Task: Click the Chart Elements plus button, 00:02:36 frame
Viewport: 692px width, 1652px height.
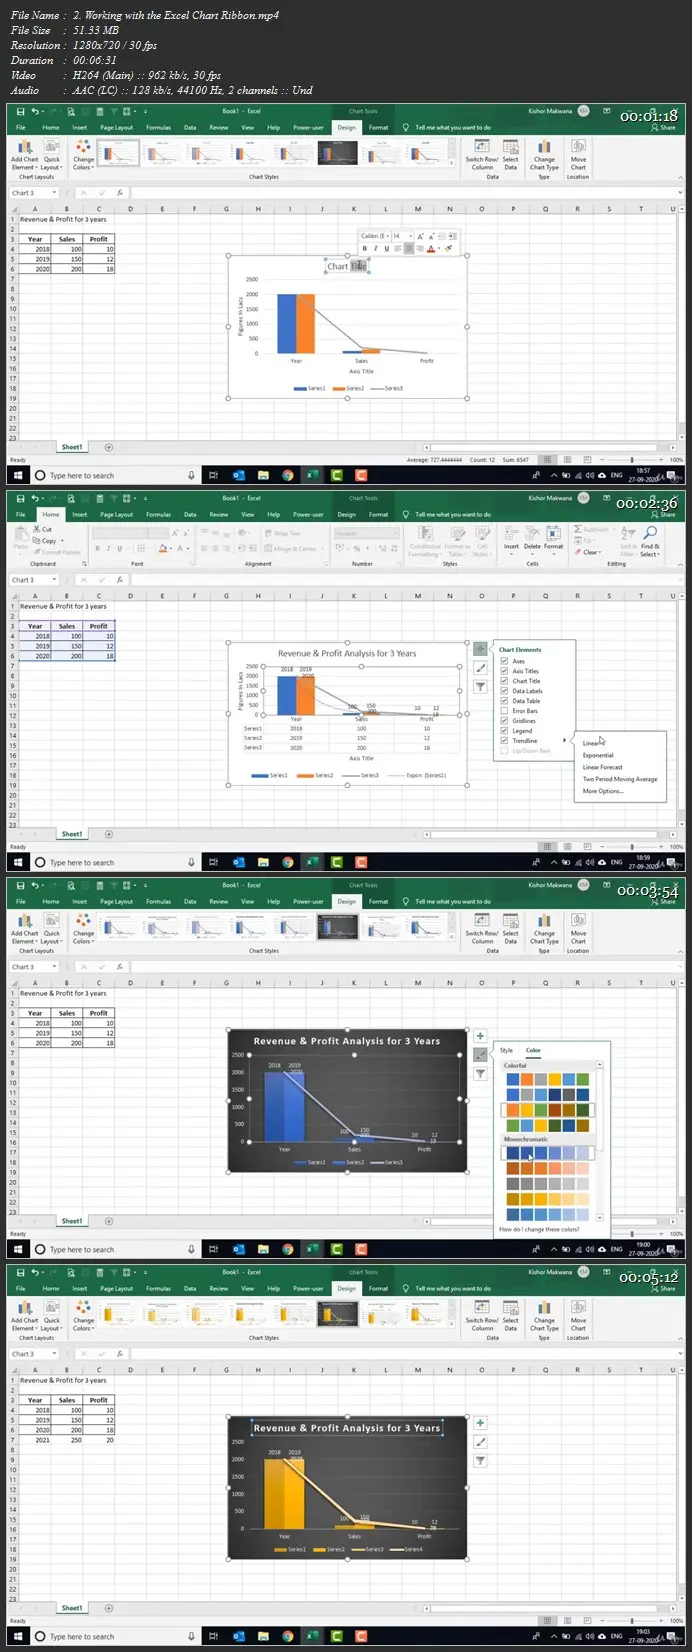Action: coord(480,650)
